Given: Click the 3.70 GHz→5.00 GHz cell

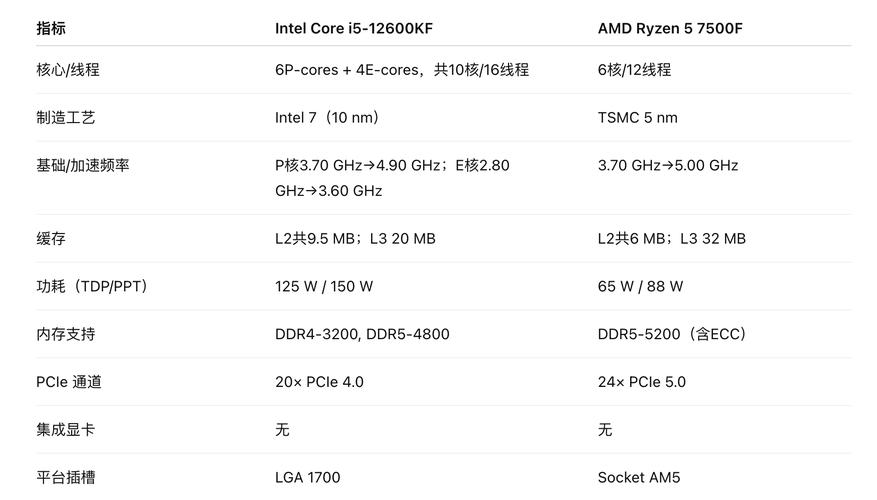Looking at the screenshot, I should tap(668, 165).
